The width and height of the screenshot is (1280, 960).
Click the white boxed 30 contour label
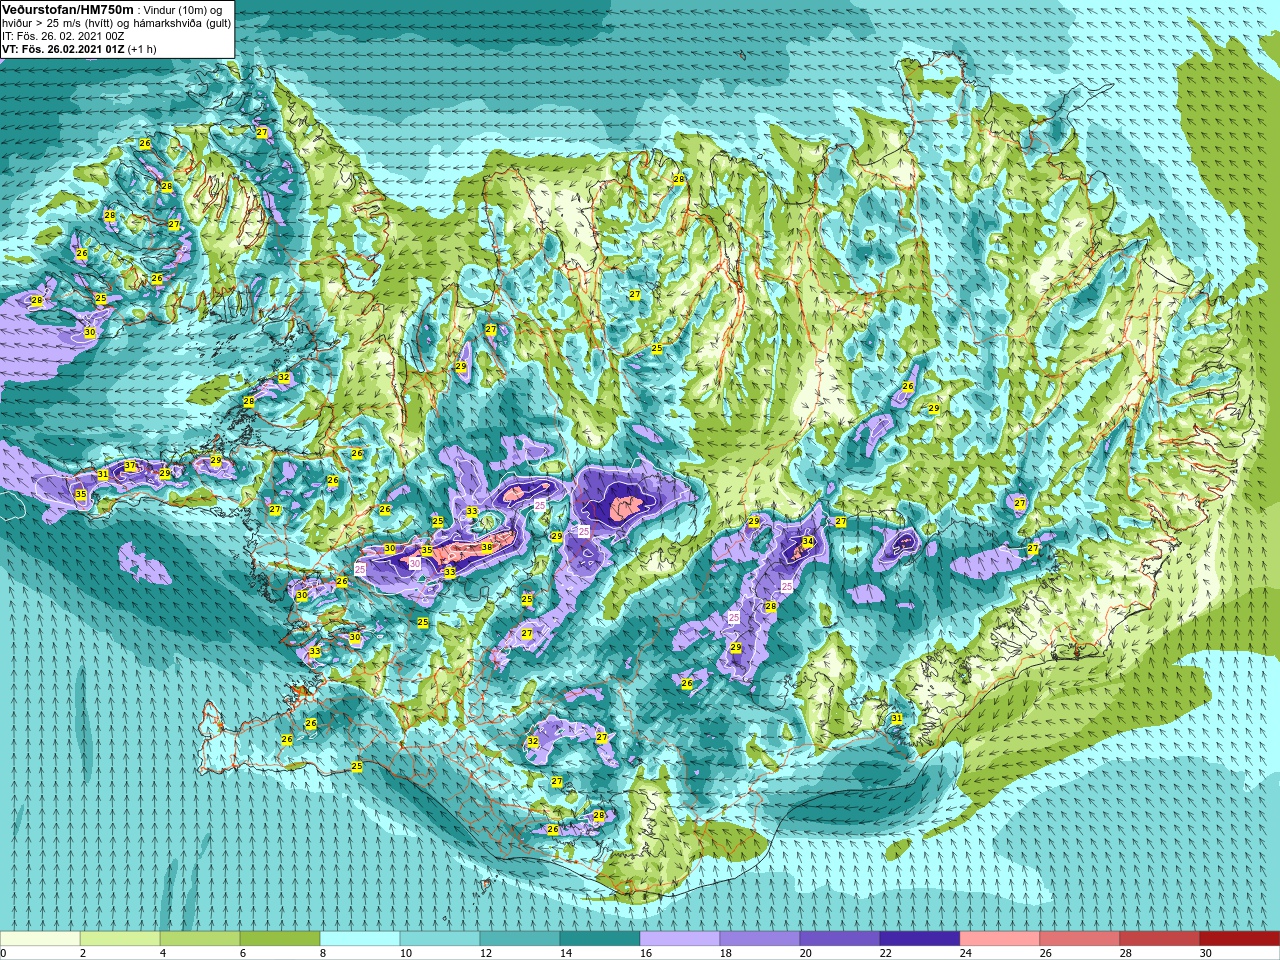coord(415,564)
